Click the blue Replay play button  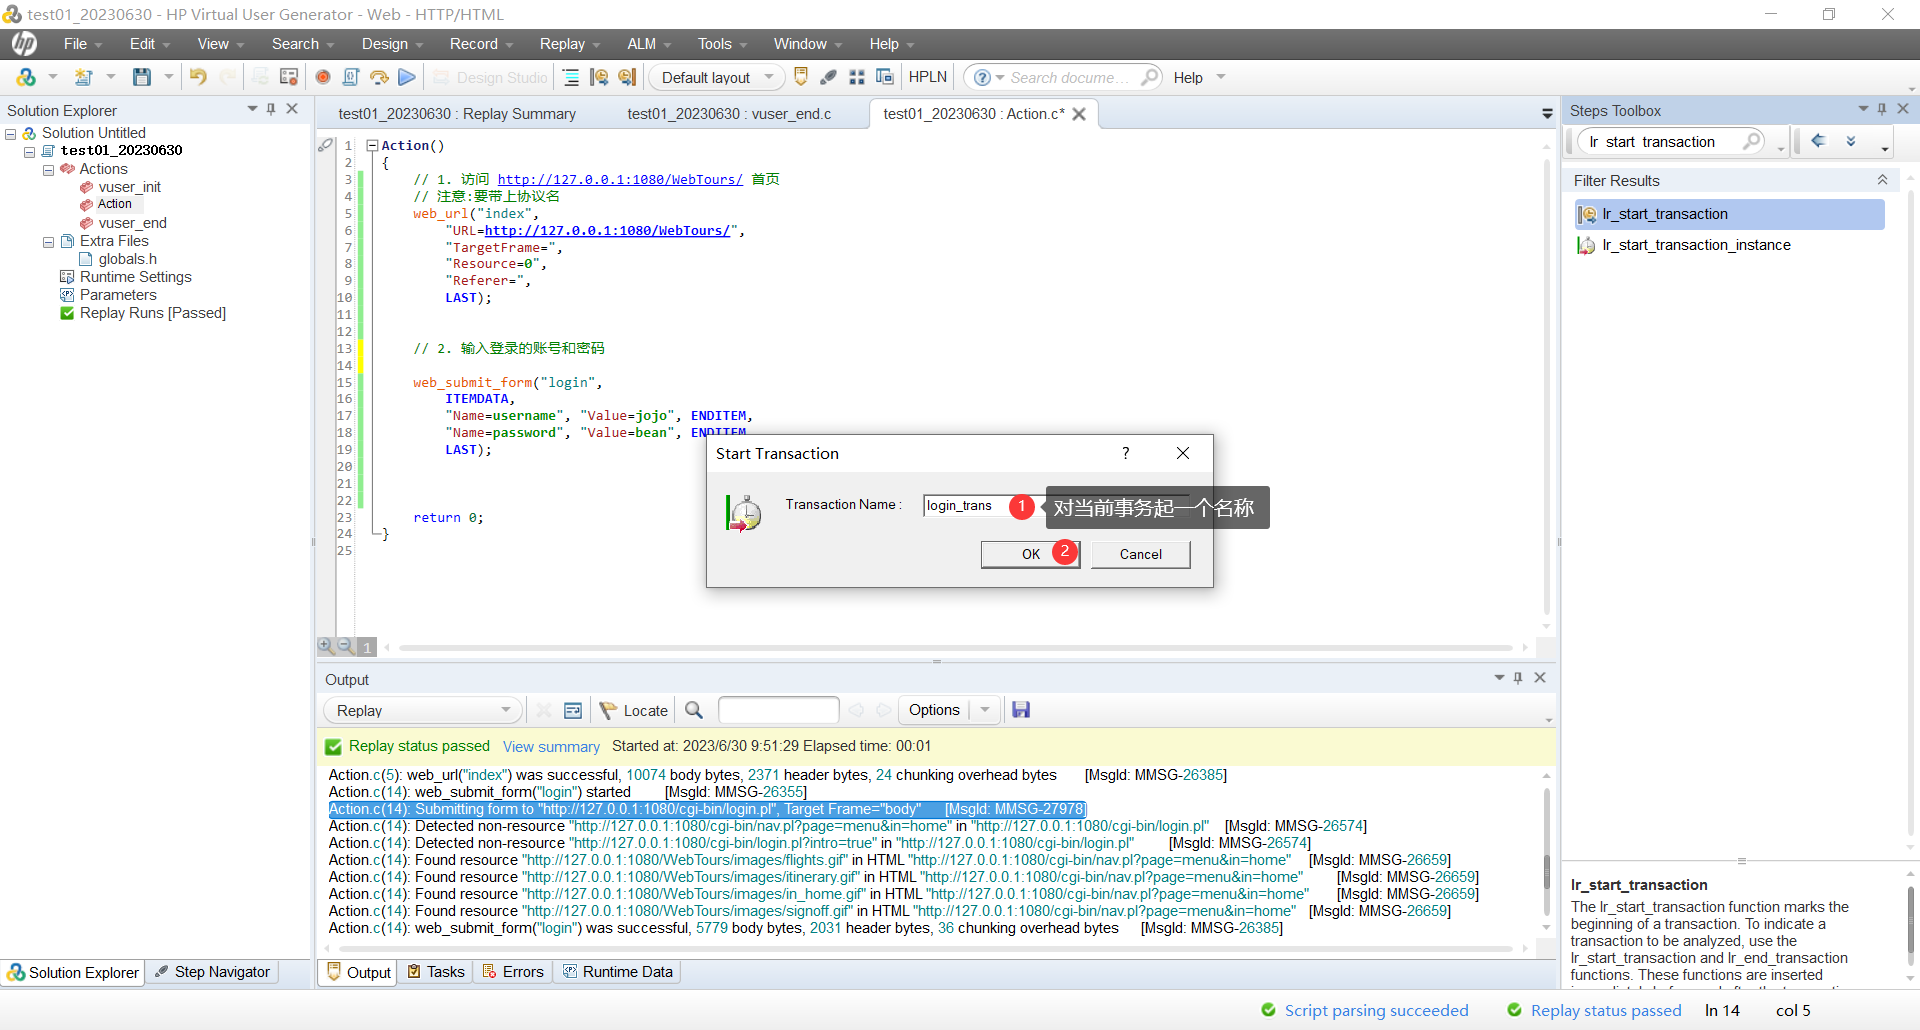[x=407, y=77]
